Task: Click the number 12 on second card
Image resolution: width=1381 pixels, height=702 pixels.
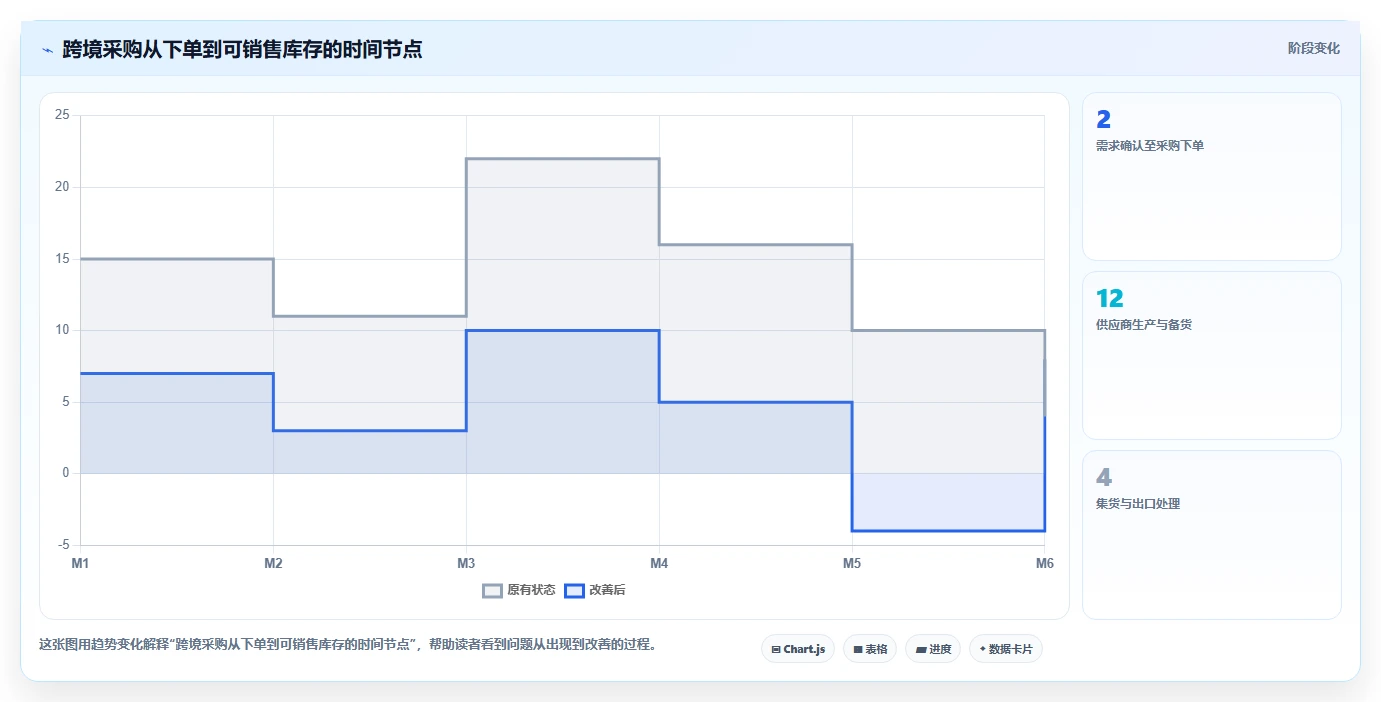Action: pyautogui.click(x=1110, y=298)
